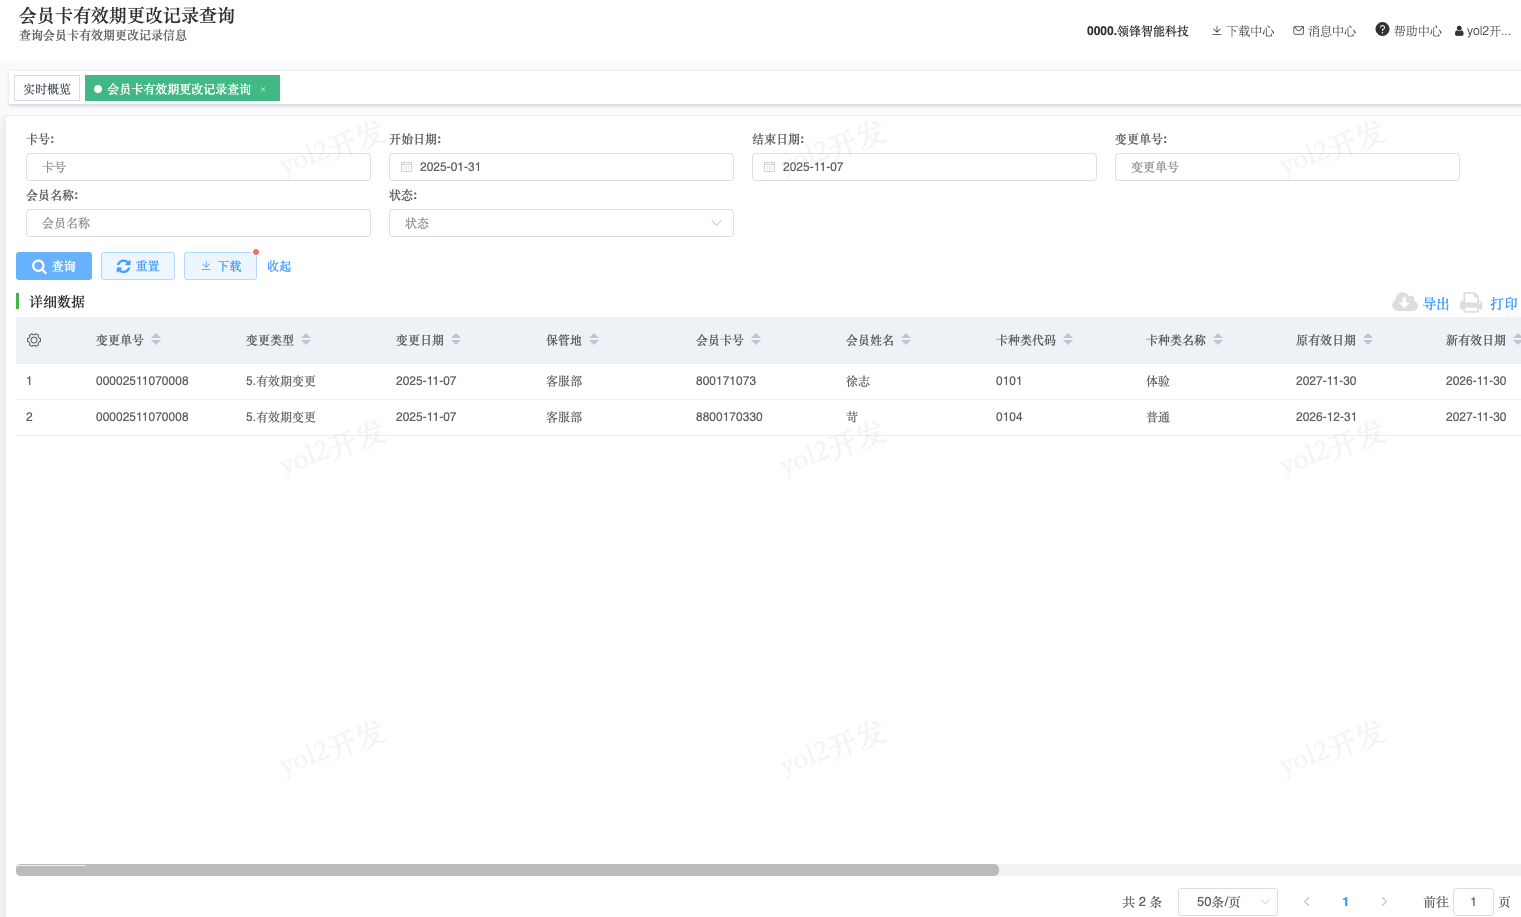Sort by 保管地 column arrows
Screen dimensions: 1521x917
(x=594, y=340)
